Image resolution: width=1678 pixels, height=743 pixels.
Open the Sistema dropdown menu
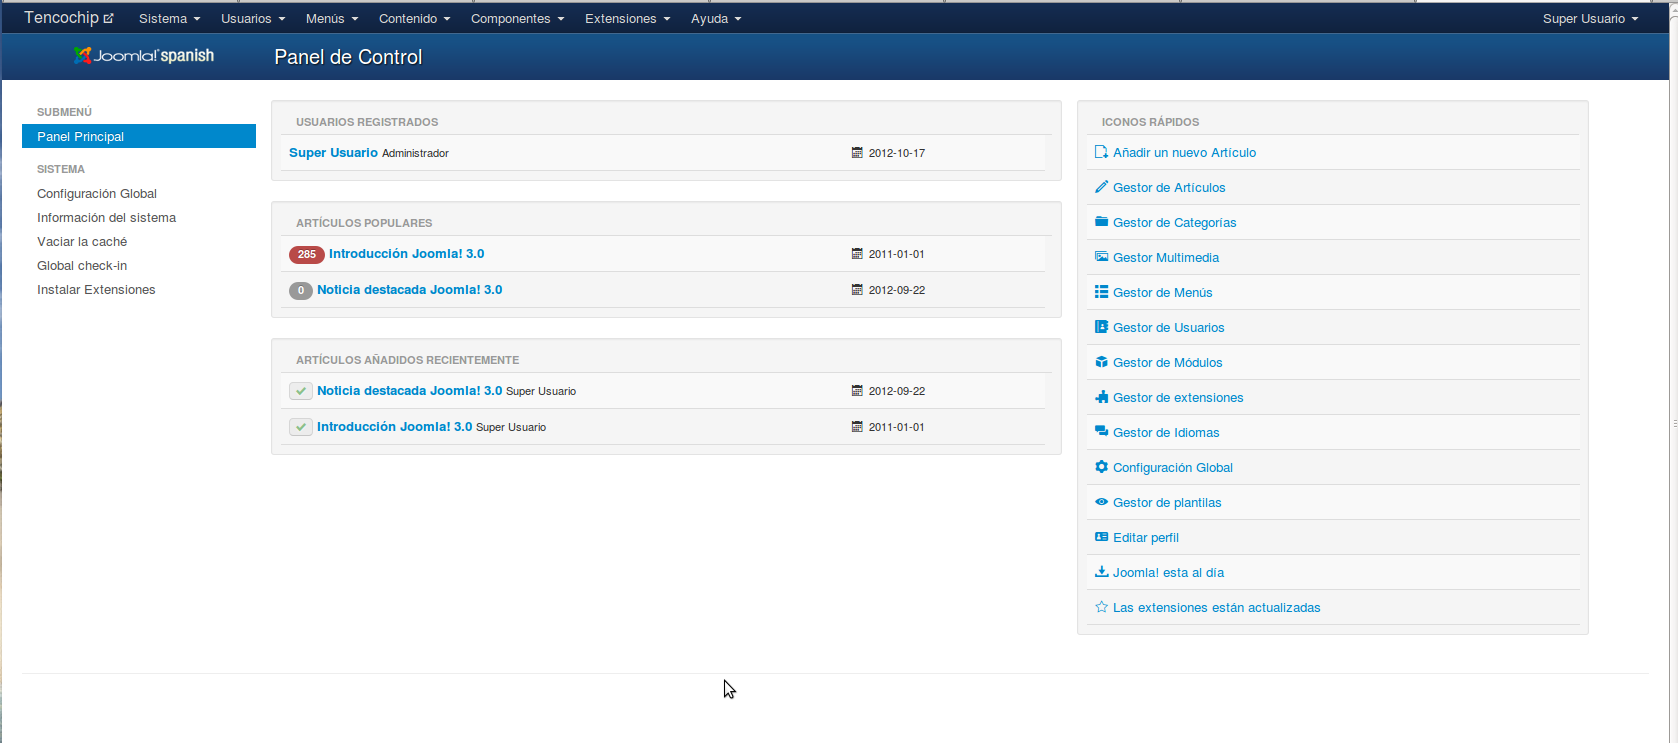tap(169, 19)
